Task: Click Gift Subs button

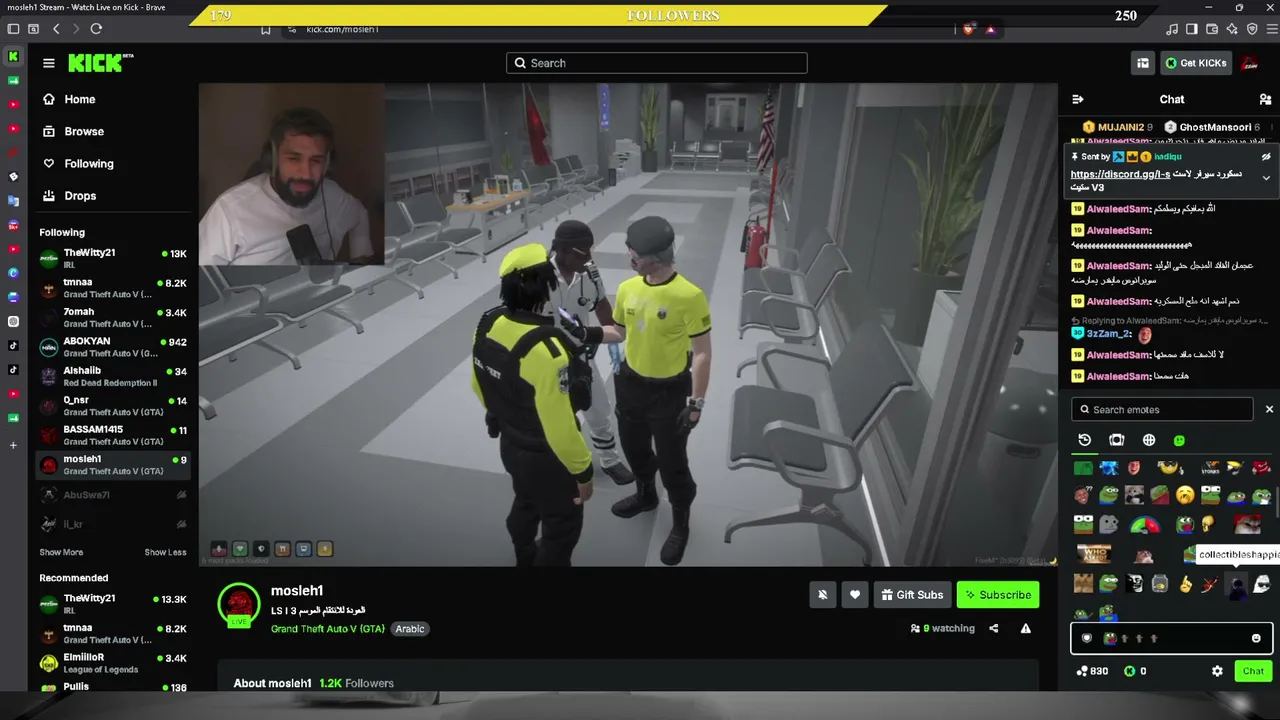Action: [912, 595]
